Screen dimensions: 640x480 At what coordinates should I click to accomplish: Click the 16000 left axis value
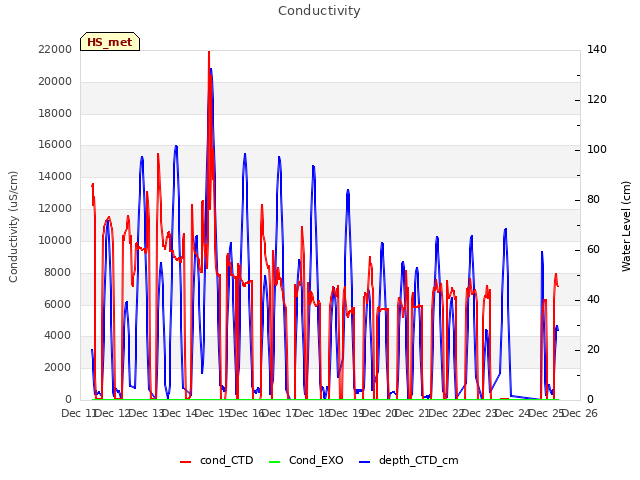pyautogui.click(x=55, y=144)
